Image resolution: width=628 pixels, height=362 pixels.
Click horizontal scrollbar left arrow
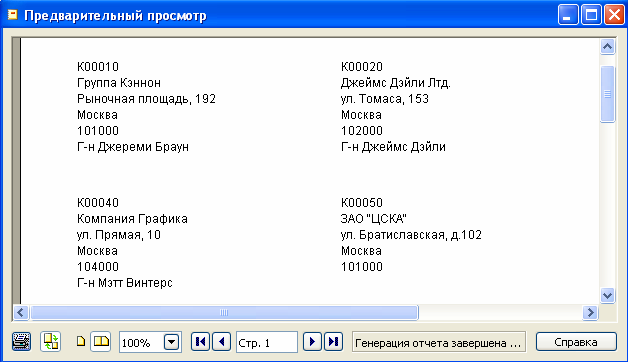pos(21,312)
